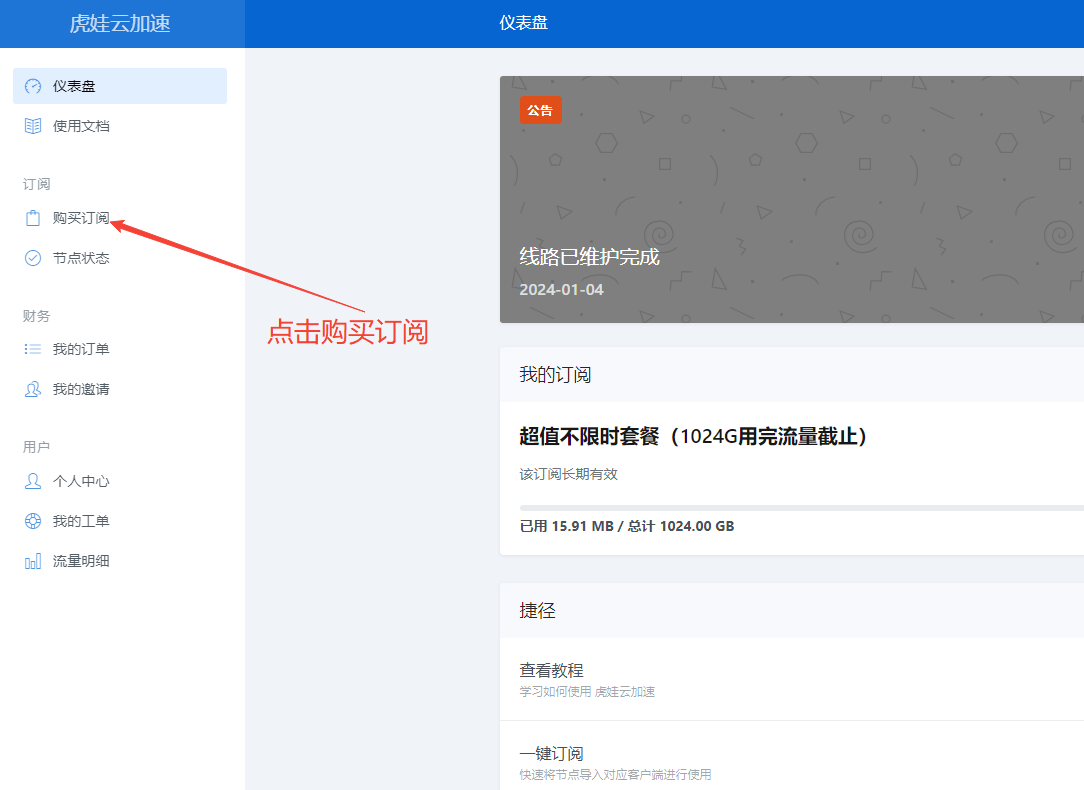Click the 超值不限时套餐 subscription title
Screen dimensions: 1084x790
coord(692,437)
